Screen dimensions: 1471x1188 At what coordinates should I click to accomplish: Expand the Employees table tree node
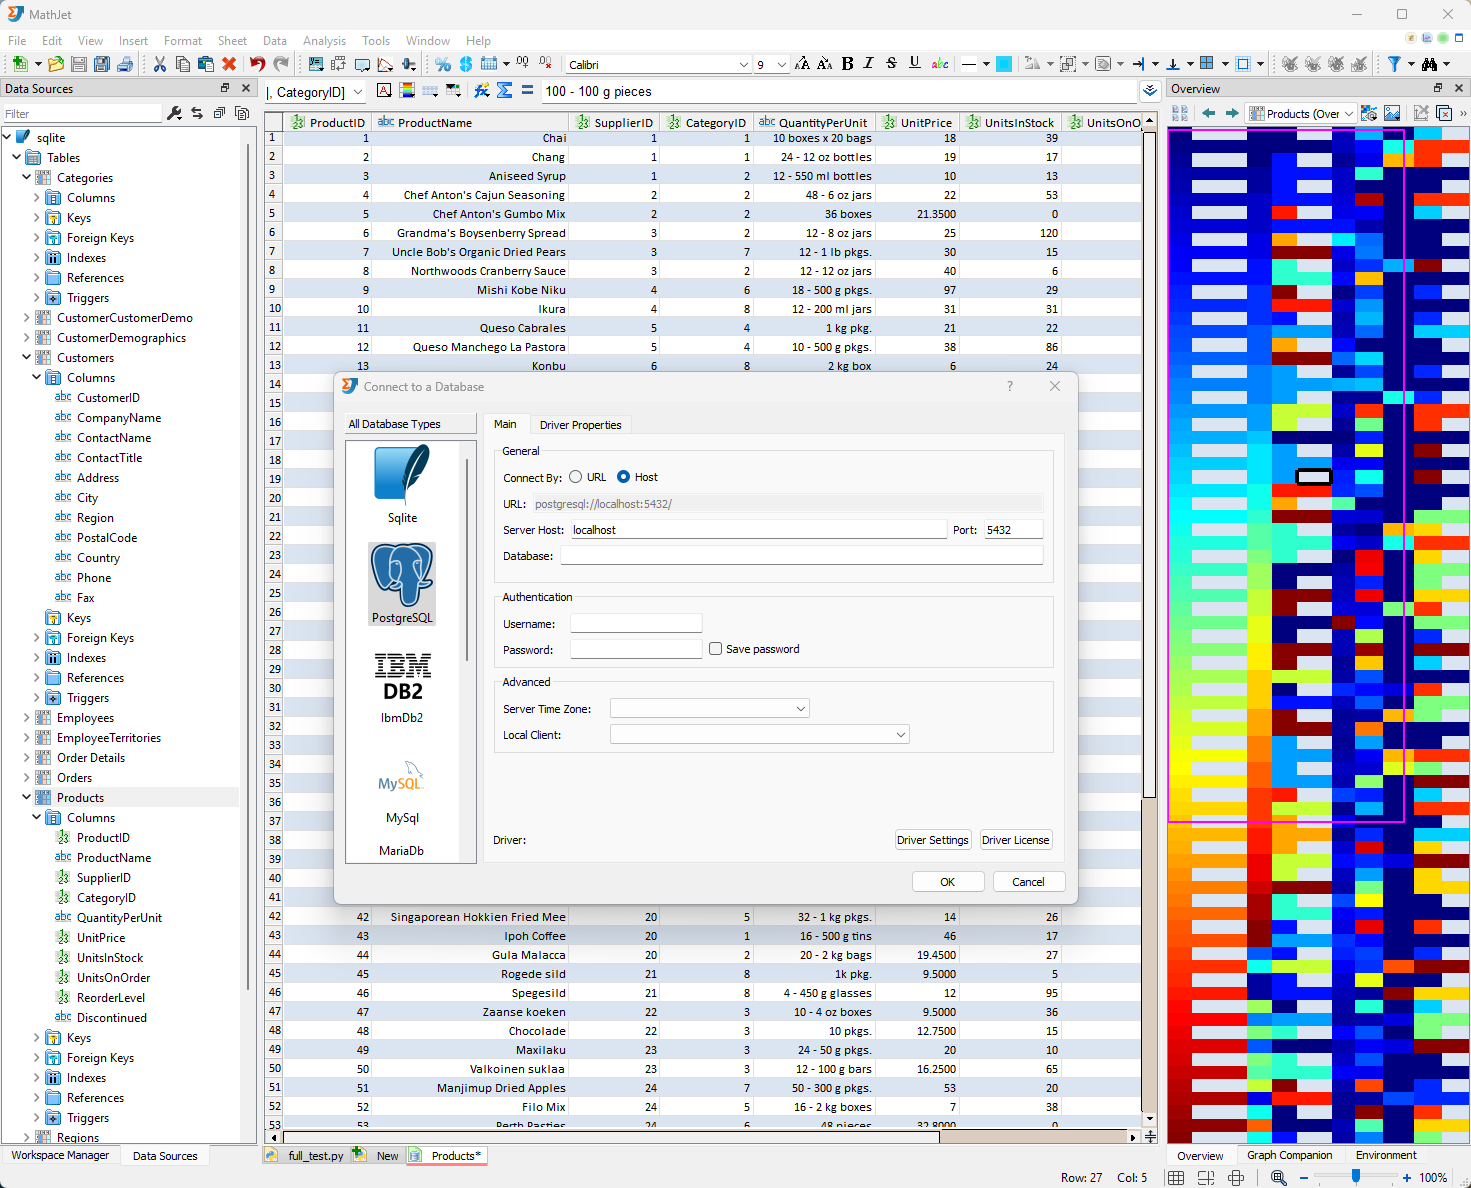pyautogui.click(x=27, y=718)
